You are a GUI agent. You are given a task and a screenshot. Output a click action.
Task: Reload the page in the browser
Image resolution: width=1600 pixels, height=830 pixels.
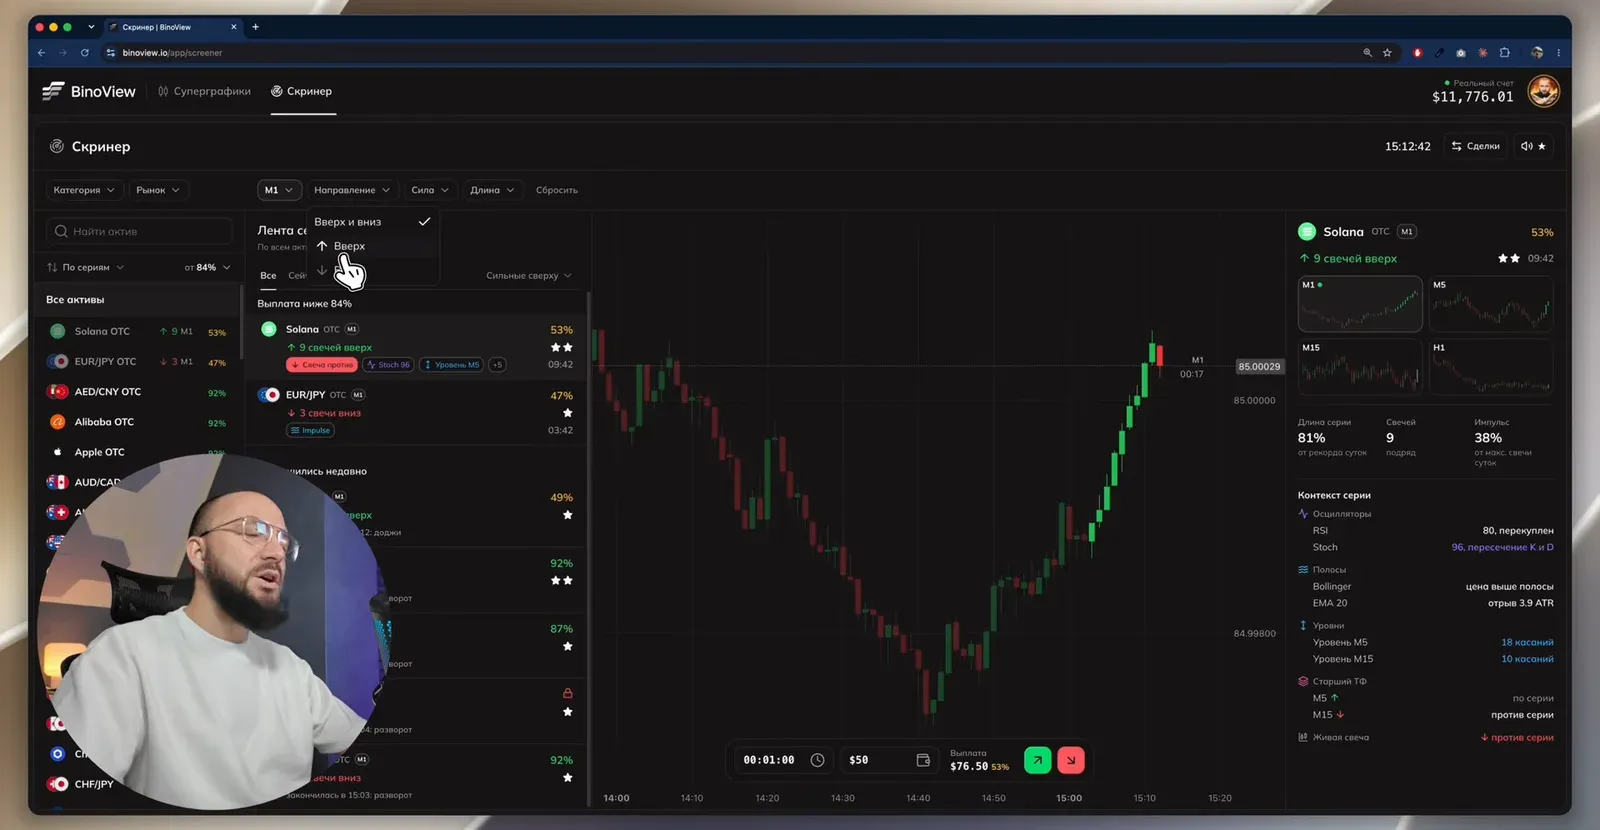click(85, 53)
